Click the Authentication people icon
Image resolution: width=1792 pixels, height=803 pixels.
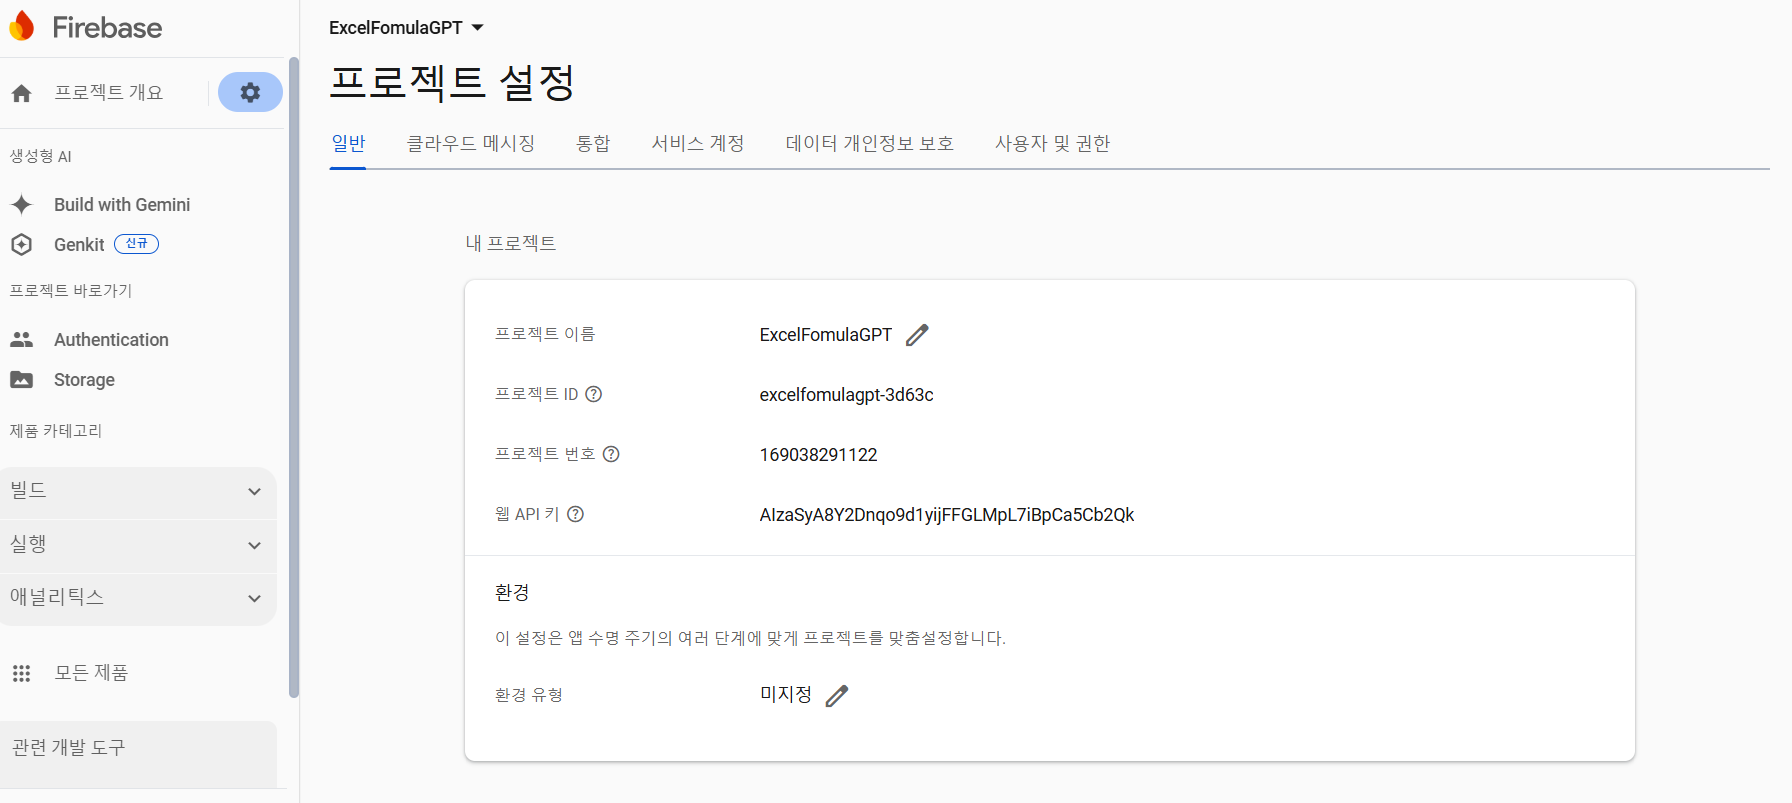point(21,339)
